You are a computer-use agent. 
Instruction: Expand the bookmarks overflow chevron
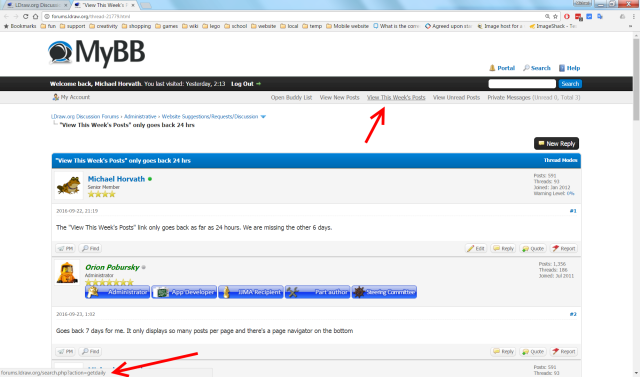click(x=630, y=26)
